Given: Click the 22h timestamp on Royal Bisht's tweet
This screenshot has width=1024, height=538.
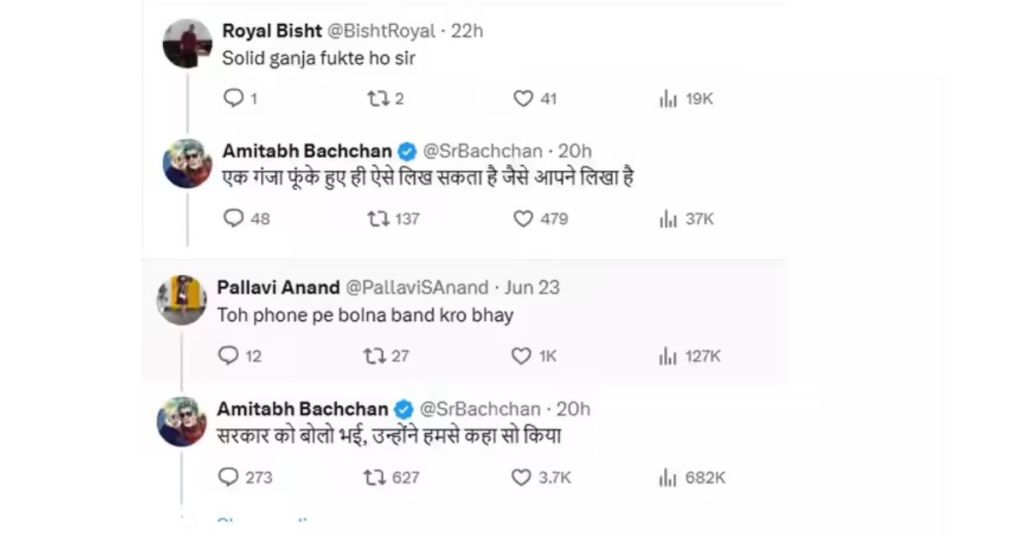Looking at the screenshot, I should point(467,31).
